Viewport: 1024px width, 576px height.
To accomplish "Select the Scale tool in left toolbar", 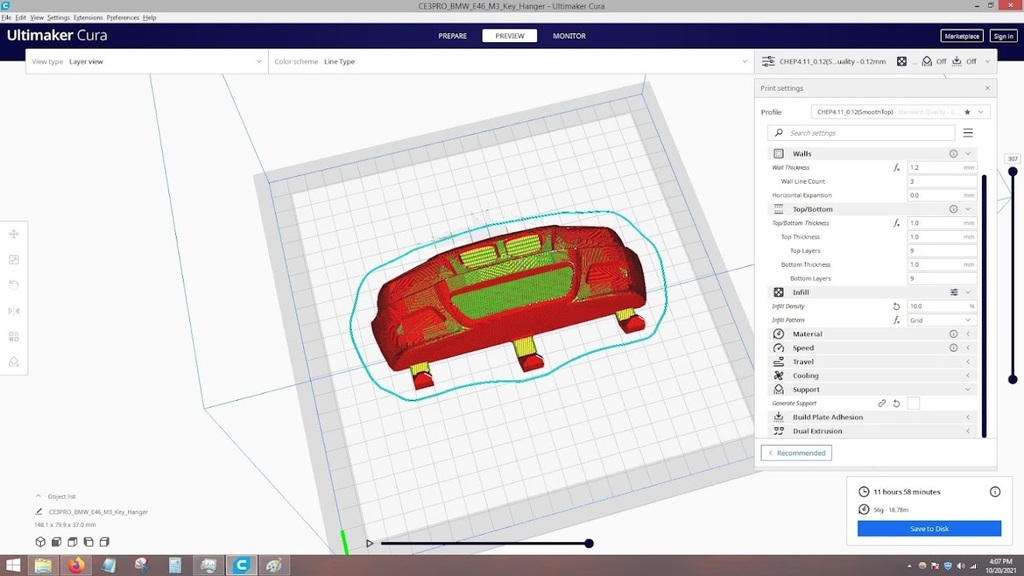I will (x=14, y=260).
